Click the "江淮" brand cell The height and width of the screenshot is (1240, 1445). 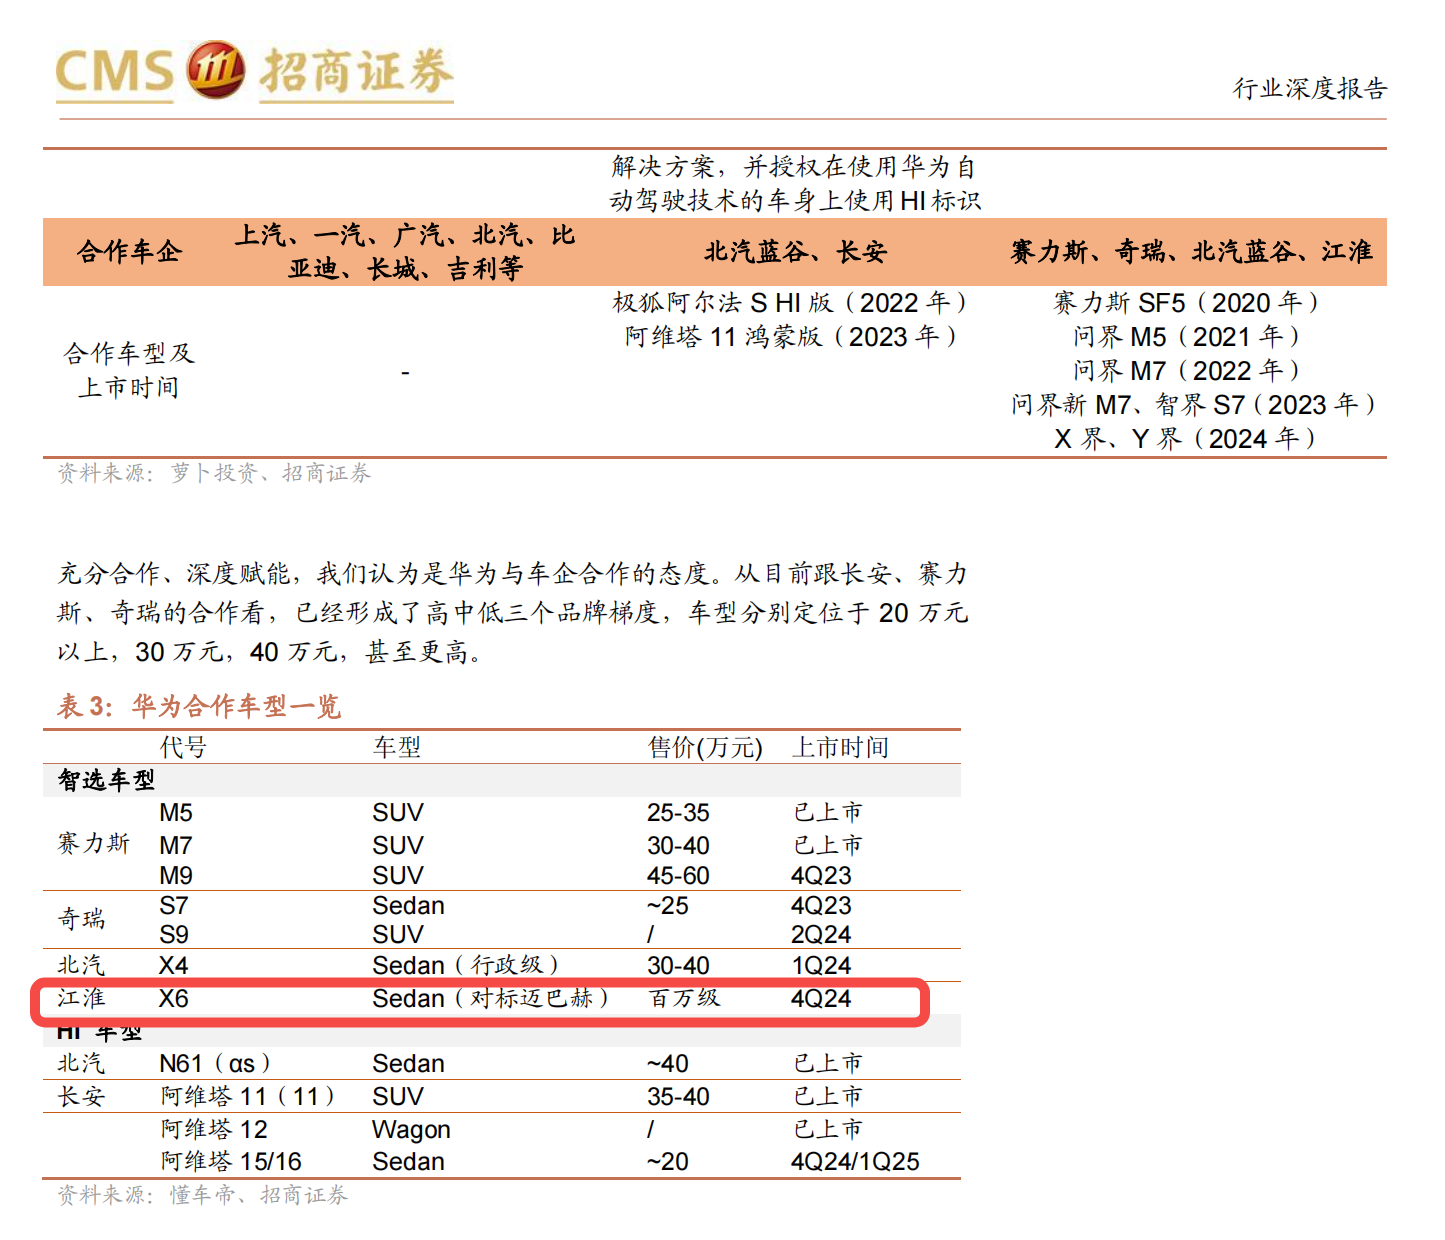point(81,998)
